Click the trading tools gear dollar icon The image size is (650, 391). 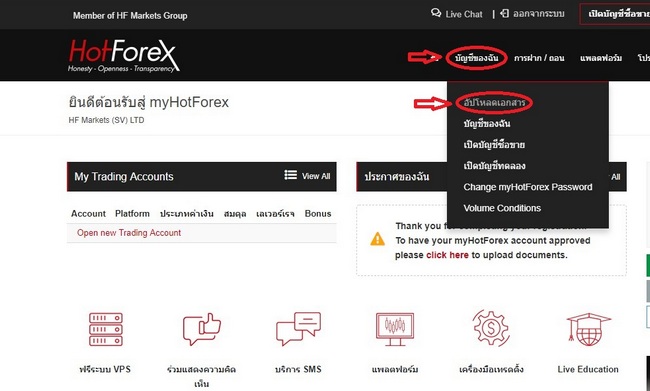[x=491, y=328]
